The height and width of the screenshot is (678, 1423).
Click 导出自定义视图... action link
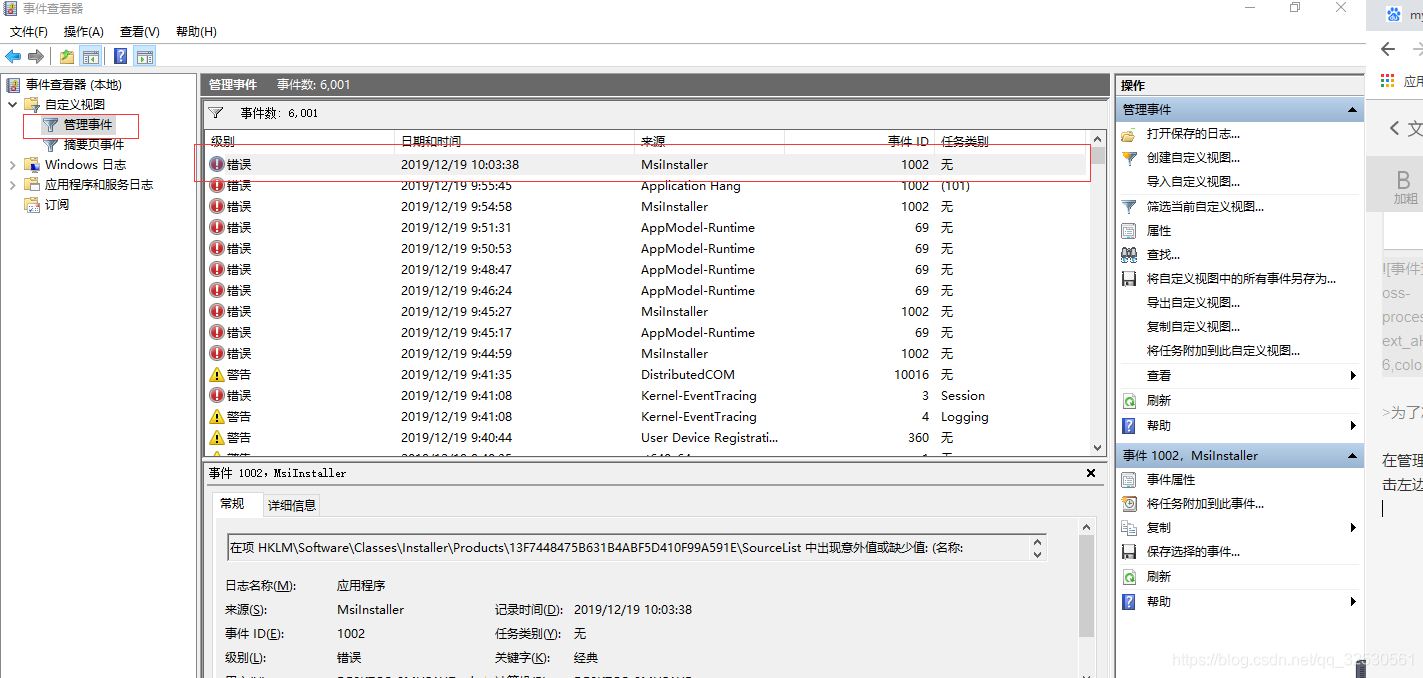[x=1193, y=303]
